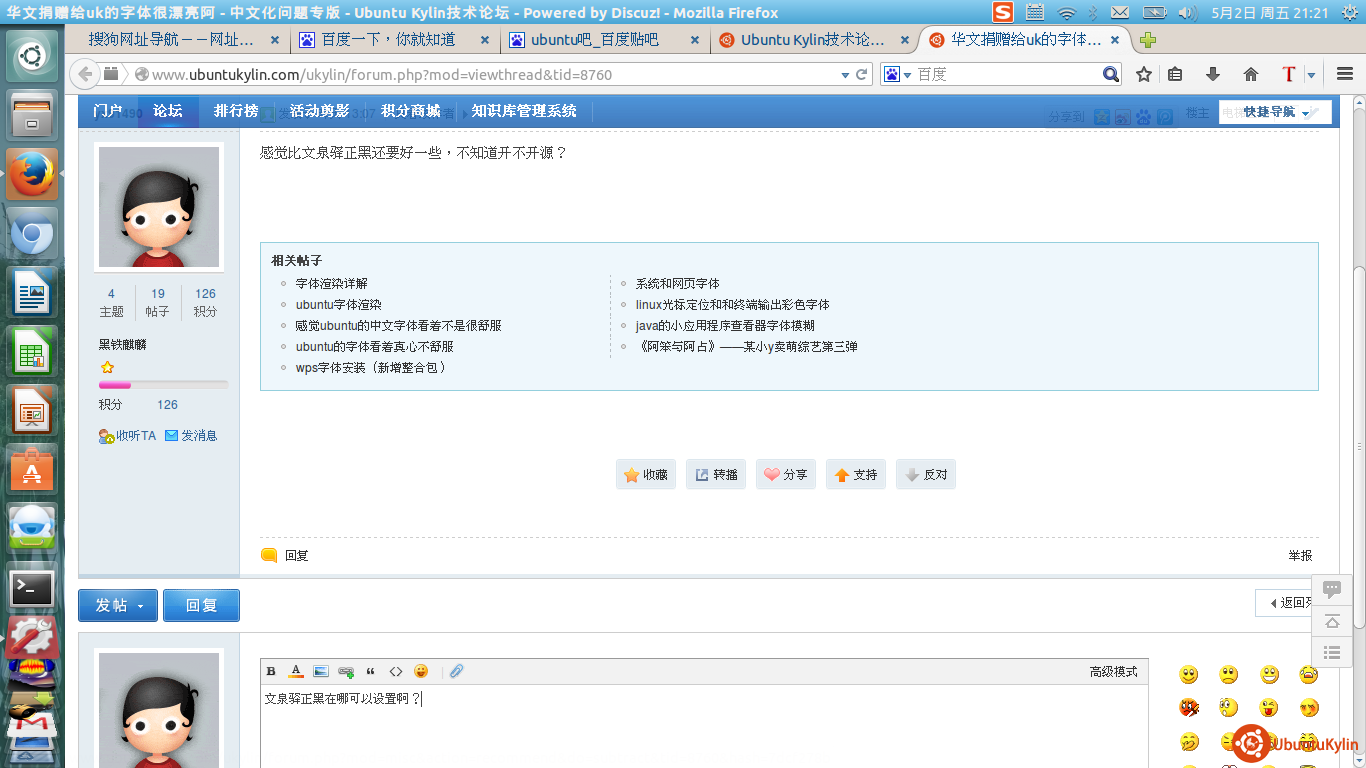Image resolution: width=1366 pixels, height=768 pixels.
Task: Click the insert link icon in editor
Action: click(346, 671)
